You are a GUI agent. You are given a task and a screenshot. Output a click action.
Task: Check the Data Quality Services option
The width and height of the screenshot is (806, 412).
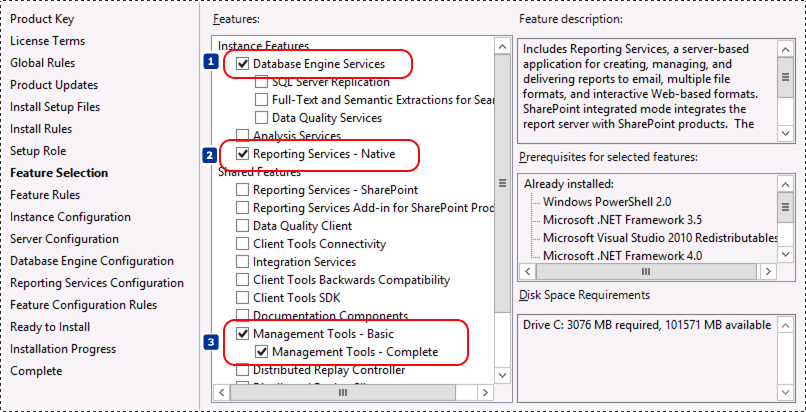[x=262, y=118]
